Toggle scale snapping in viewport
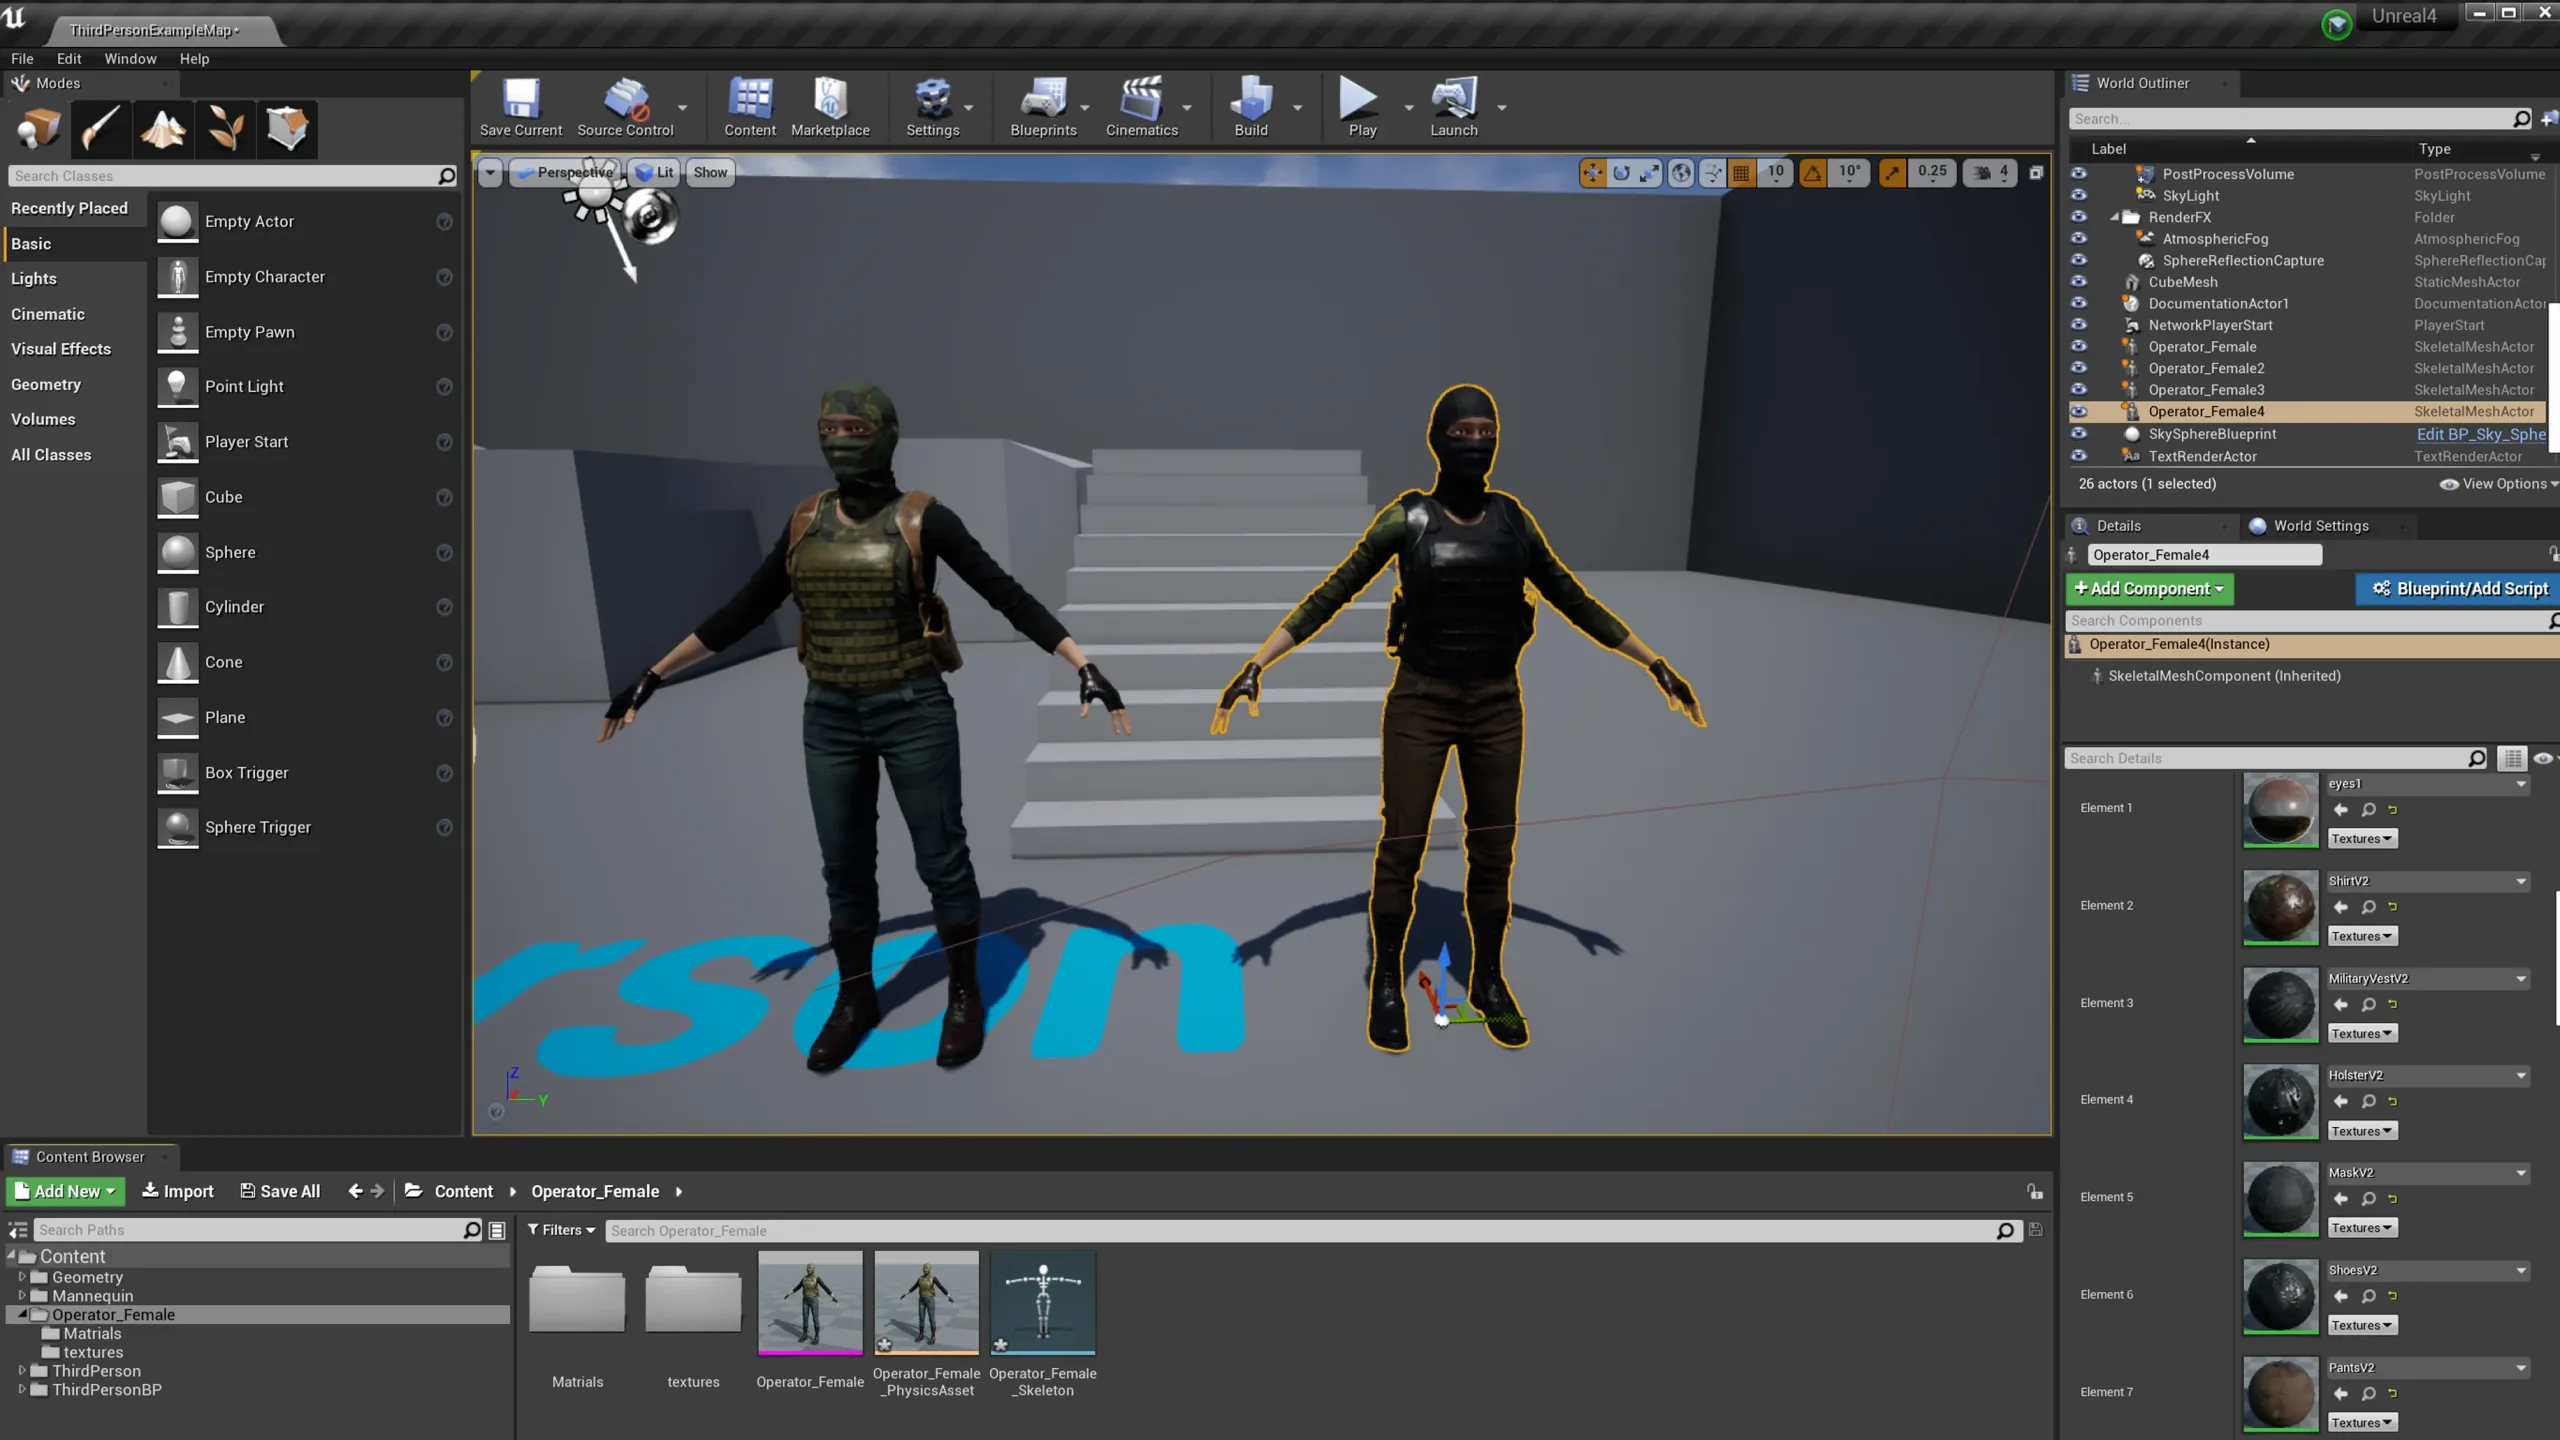Image resolution: width=2560 pixels, height=1440 pixels. coord(1892,173)
